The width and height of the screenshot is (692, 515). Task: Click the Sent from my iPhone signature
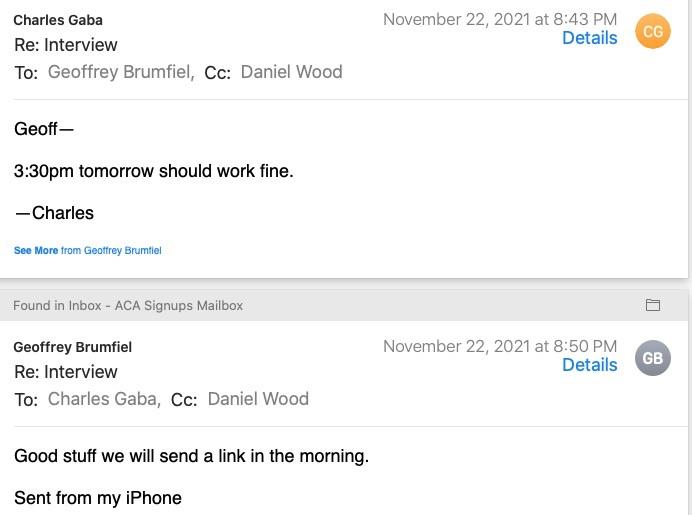click(98, 498)
